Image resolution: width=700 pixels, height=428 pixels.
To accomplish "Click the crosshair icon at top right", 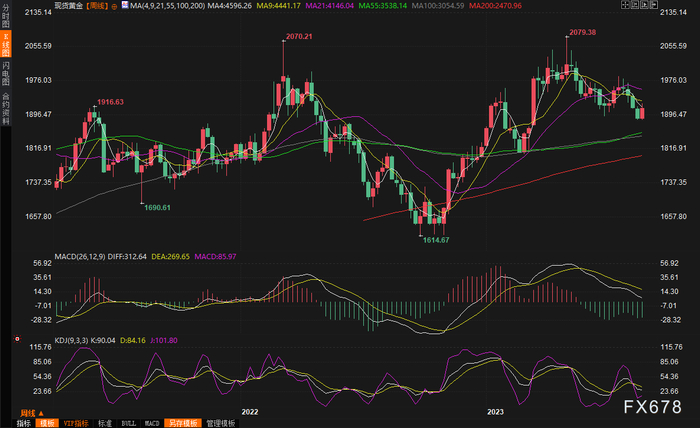I will pyautogui.click(x=625, y=5).
